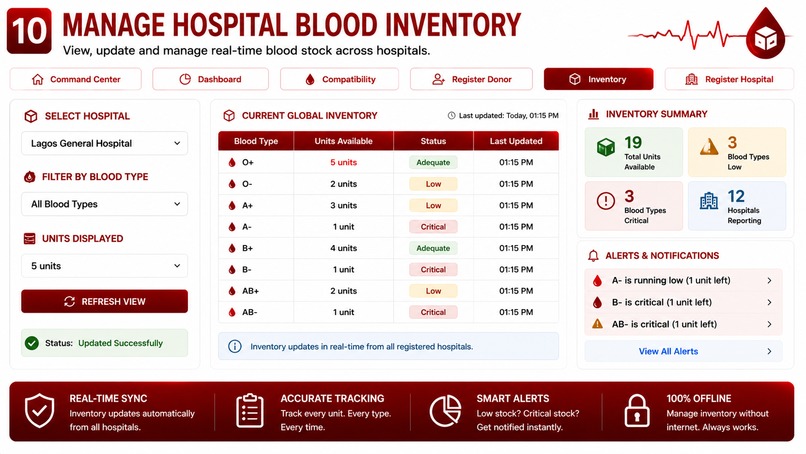
Task: Sort by Units Available column header
Action: tap(343, 141)
